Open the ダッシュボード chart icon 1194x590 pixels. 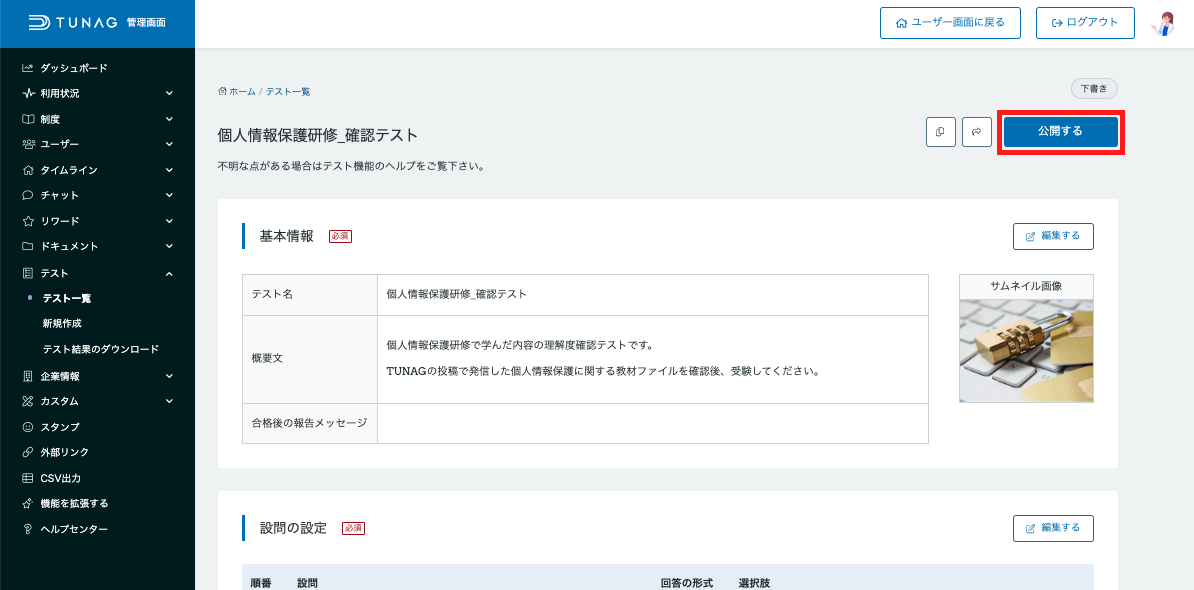tap(27, 68)
